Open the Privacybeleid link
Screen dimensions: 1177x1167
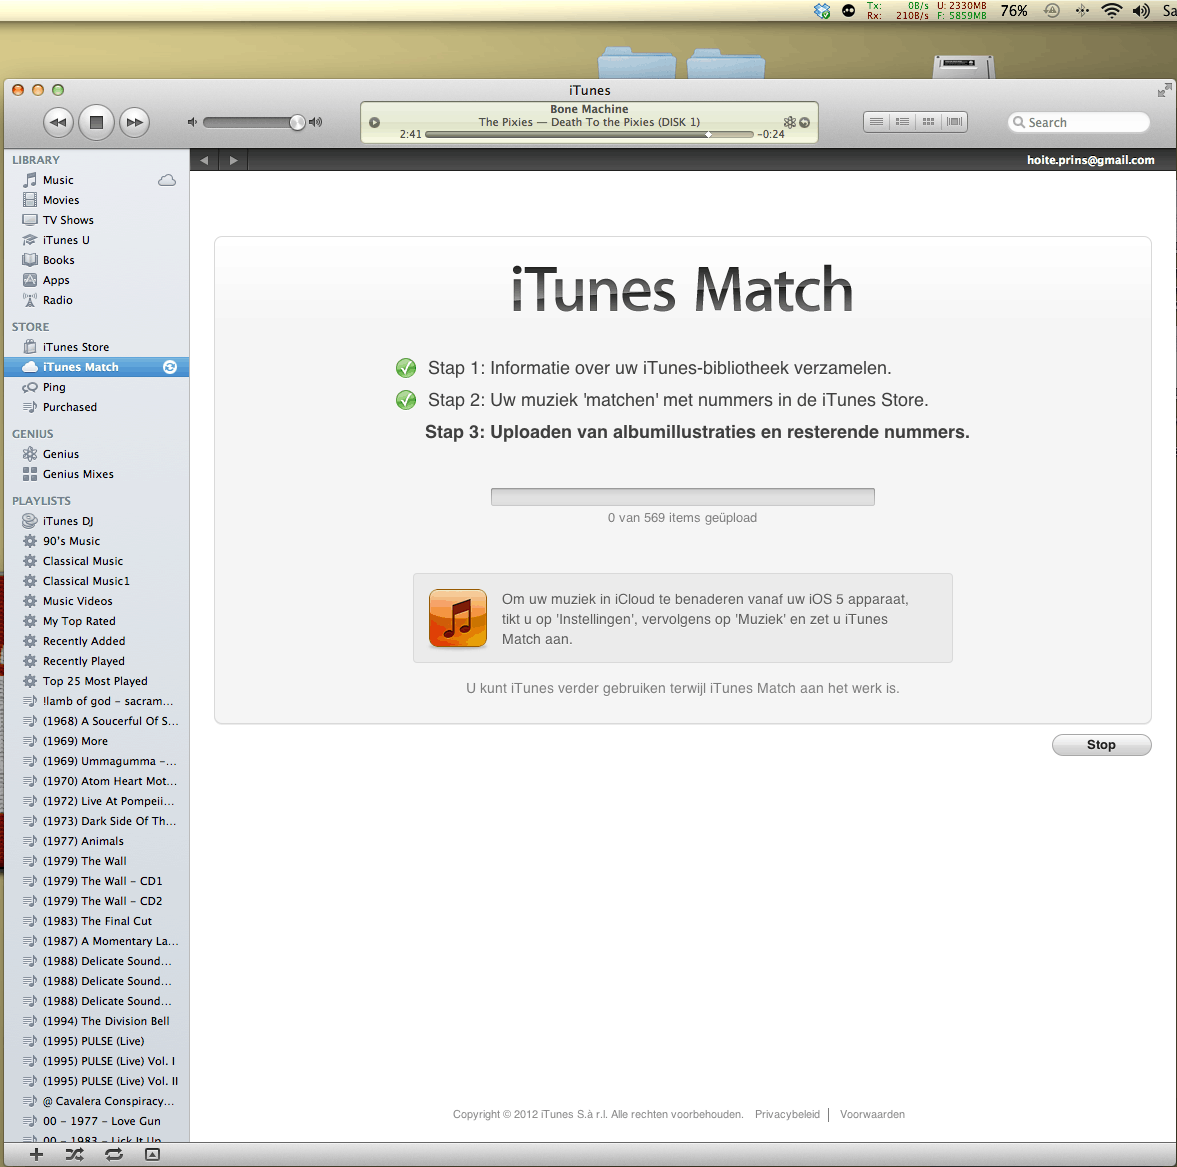(787, 1114)
